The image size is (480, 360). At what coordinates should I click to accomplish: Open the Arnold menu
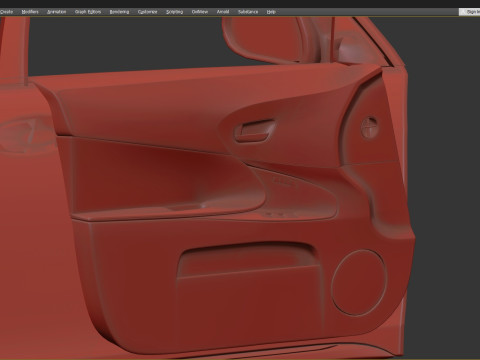pos(223,12)
